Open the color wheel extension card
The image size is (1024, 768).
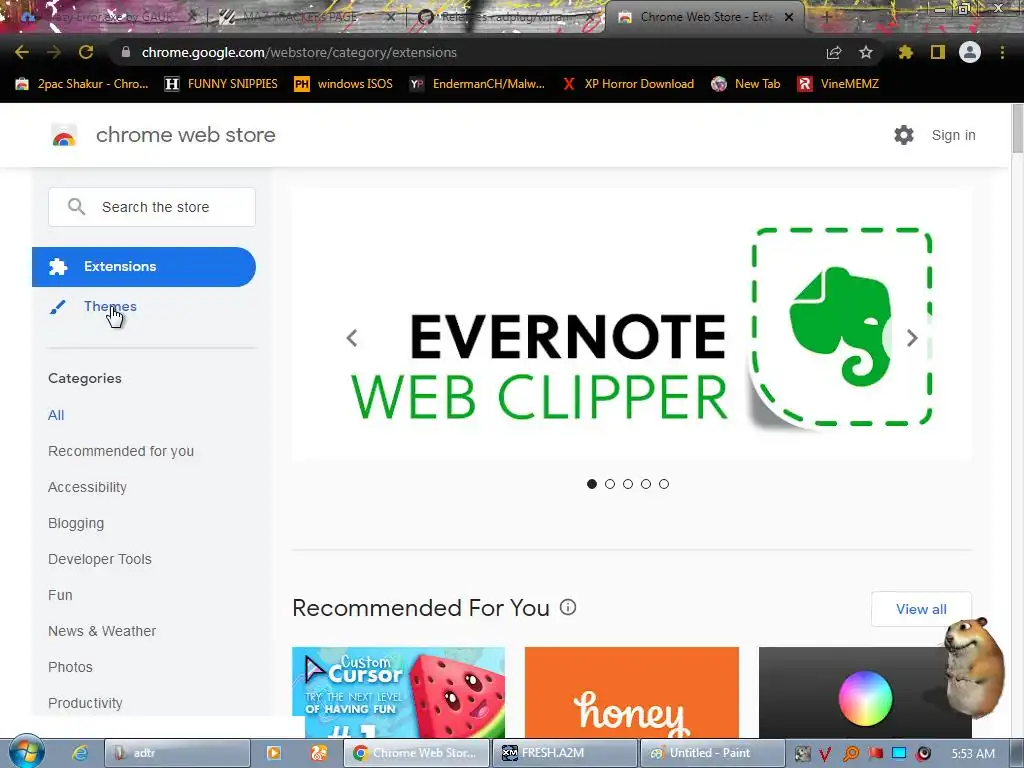865,692
